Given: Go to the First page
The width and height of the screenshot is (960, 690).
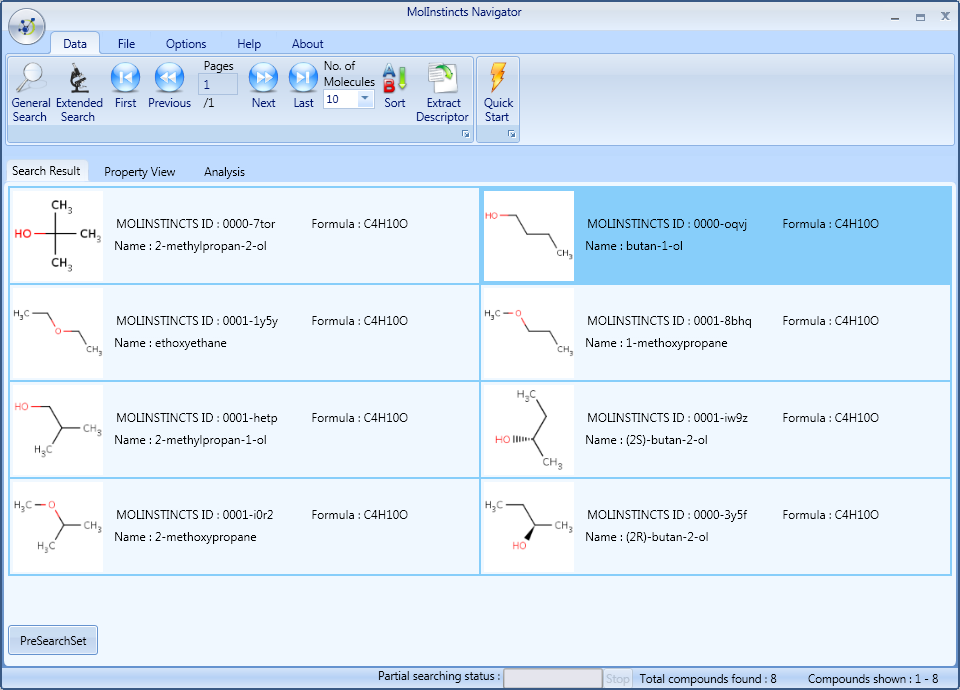Looking at the screenshot, I should click(126, 86).
